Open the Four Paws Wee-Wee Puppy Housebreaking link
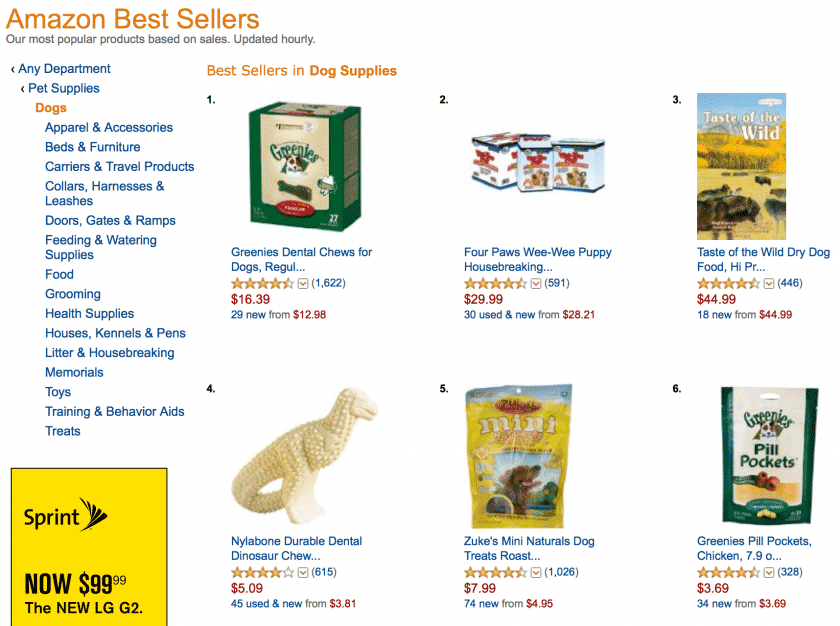The image size is (840, 626). click(x=538, y=259)
